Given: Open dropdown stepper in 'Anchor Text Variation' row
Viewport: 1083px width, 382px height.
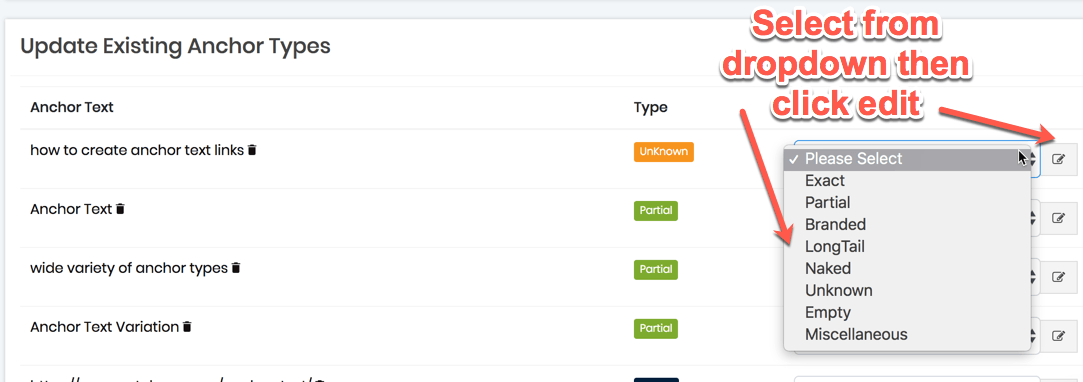Looking at the screenshot, I should pyautogui.click(x=1034, y=336).
